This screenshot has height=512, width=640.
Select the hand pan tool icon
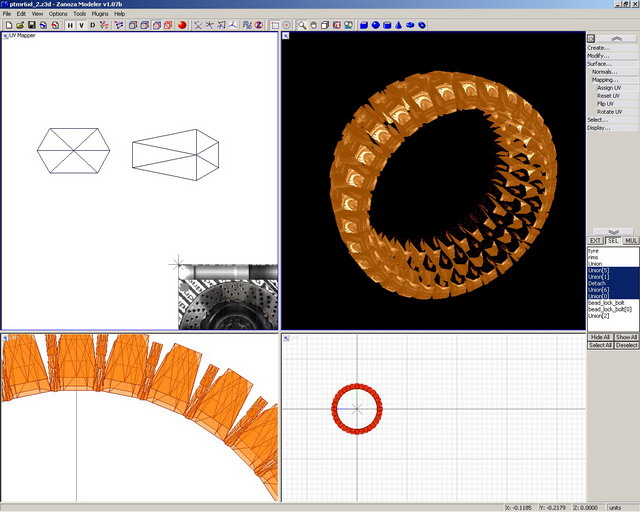[x=314, y=25]
